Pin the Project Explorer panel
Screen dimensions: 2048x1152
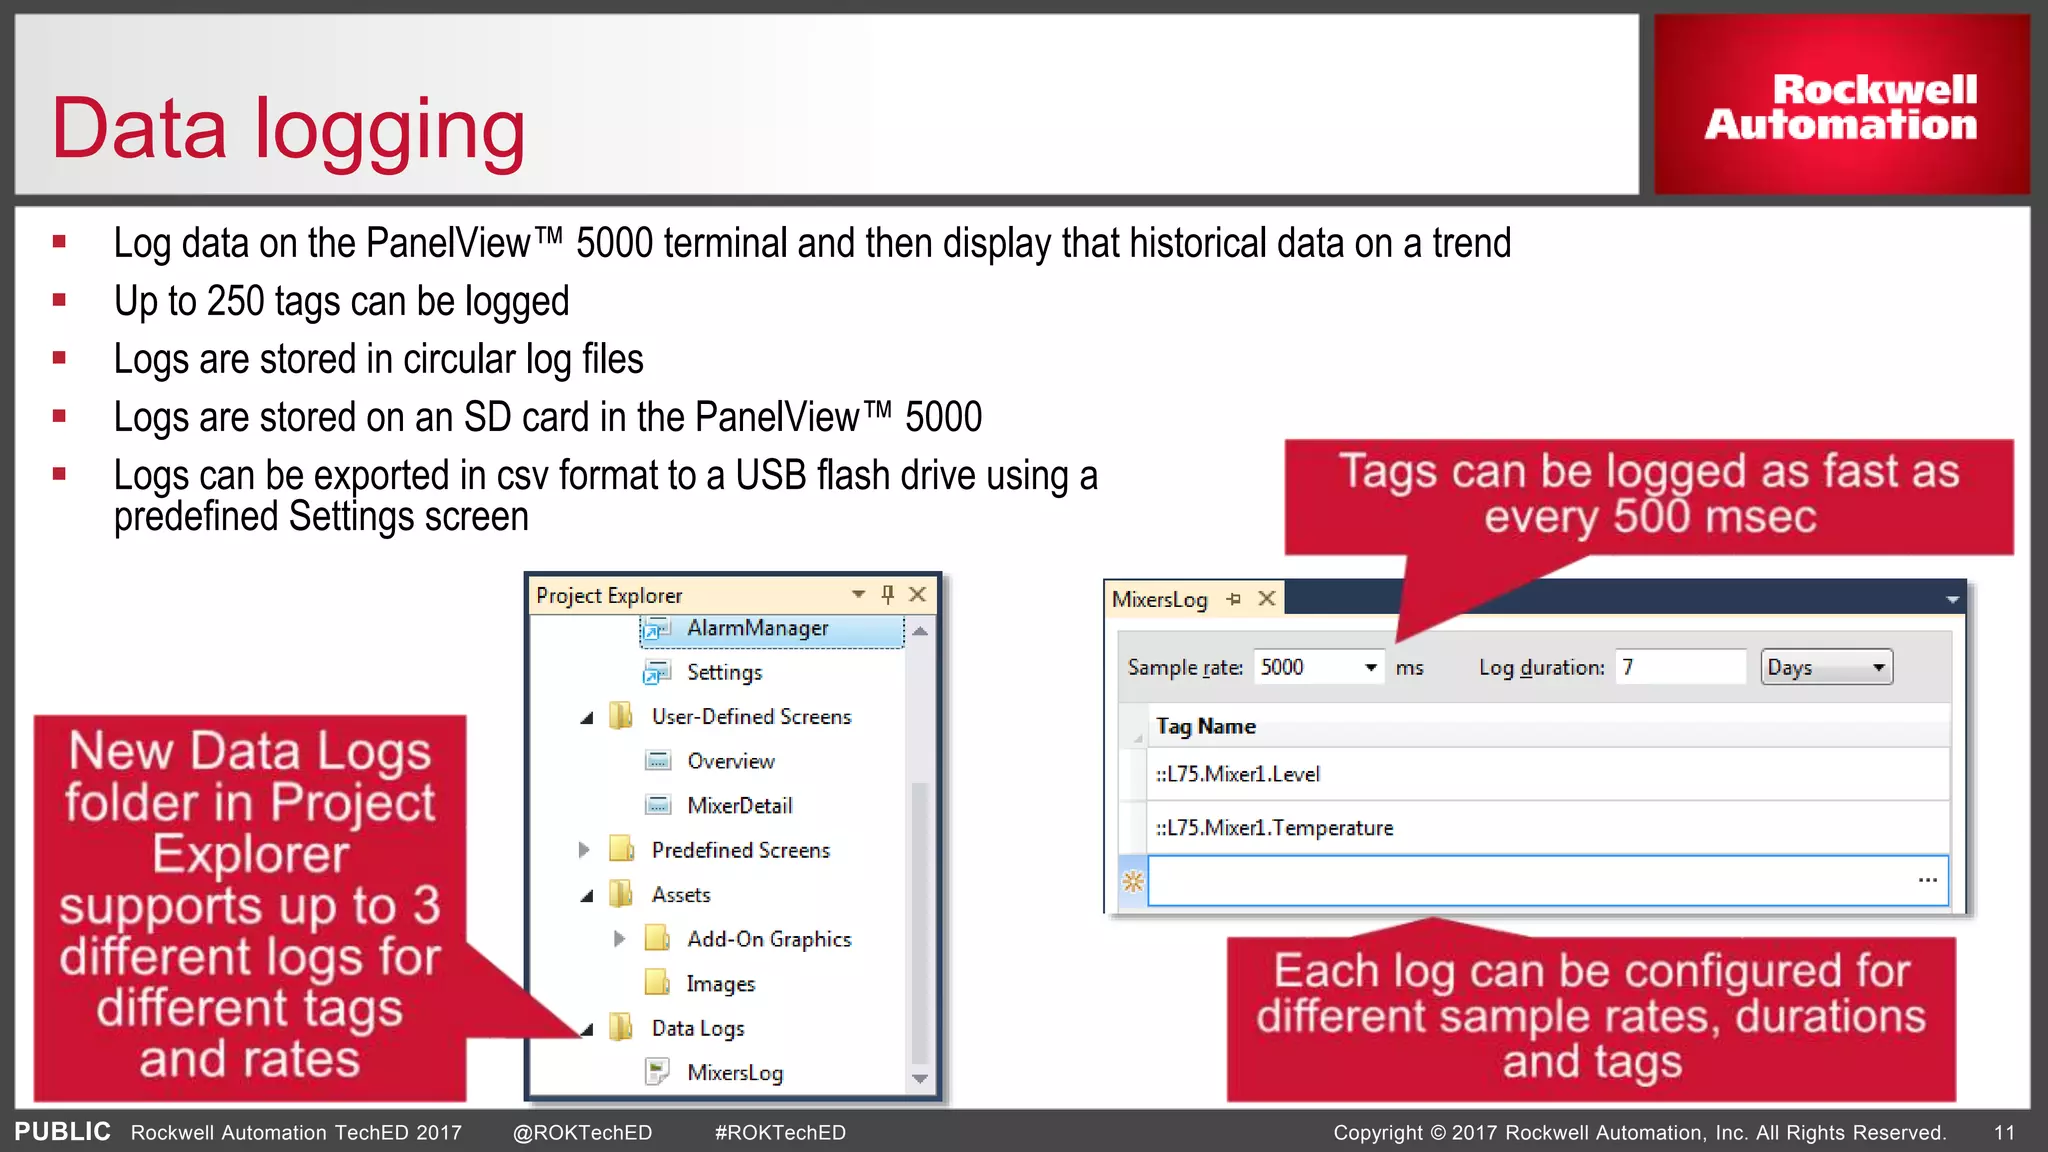(x=887, y=595)
